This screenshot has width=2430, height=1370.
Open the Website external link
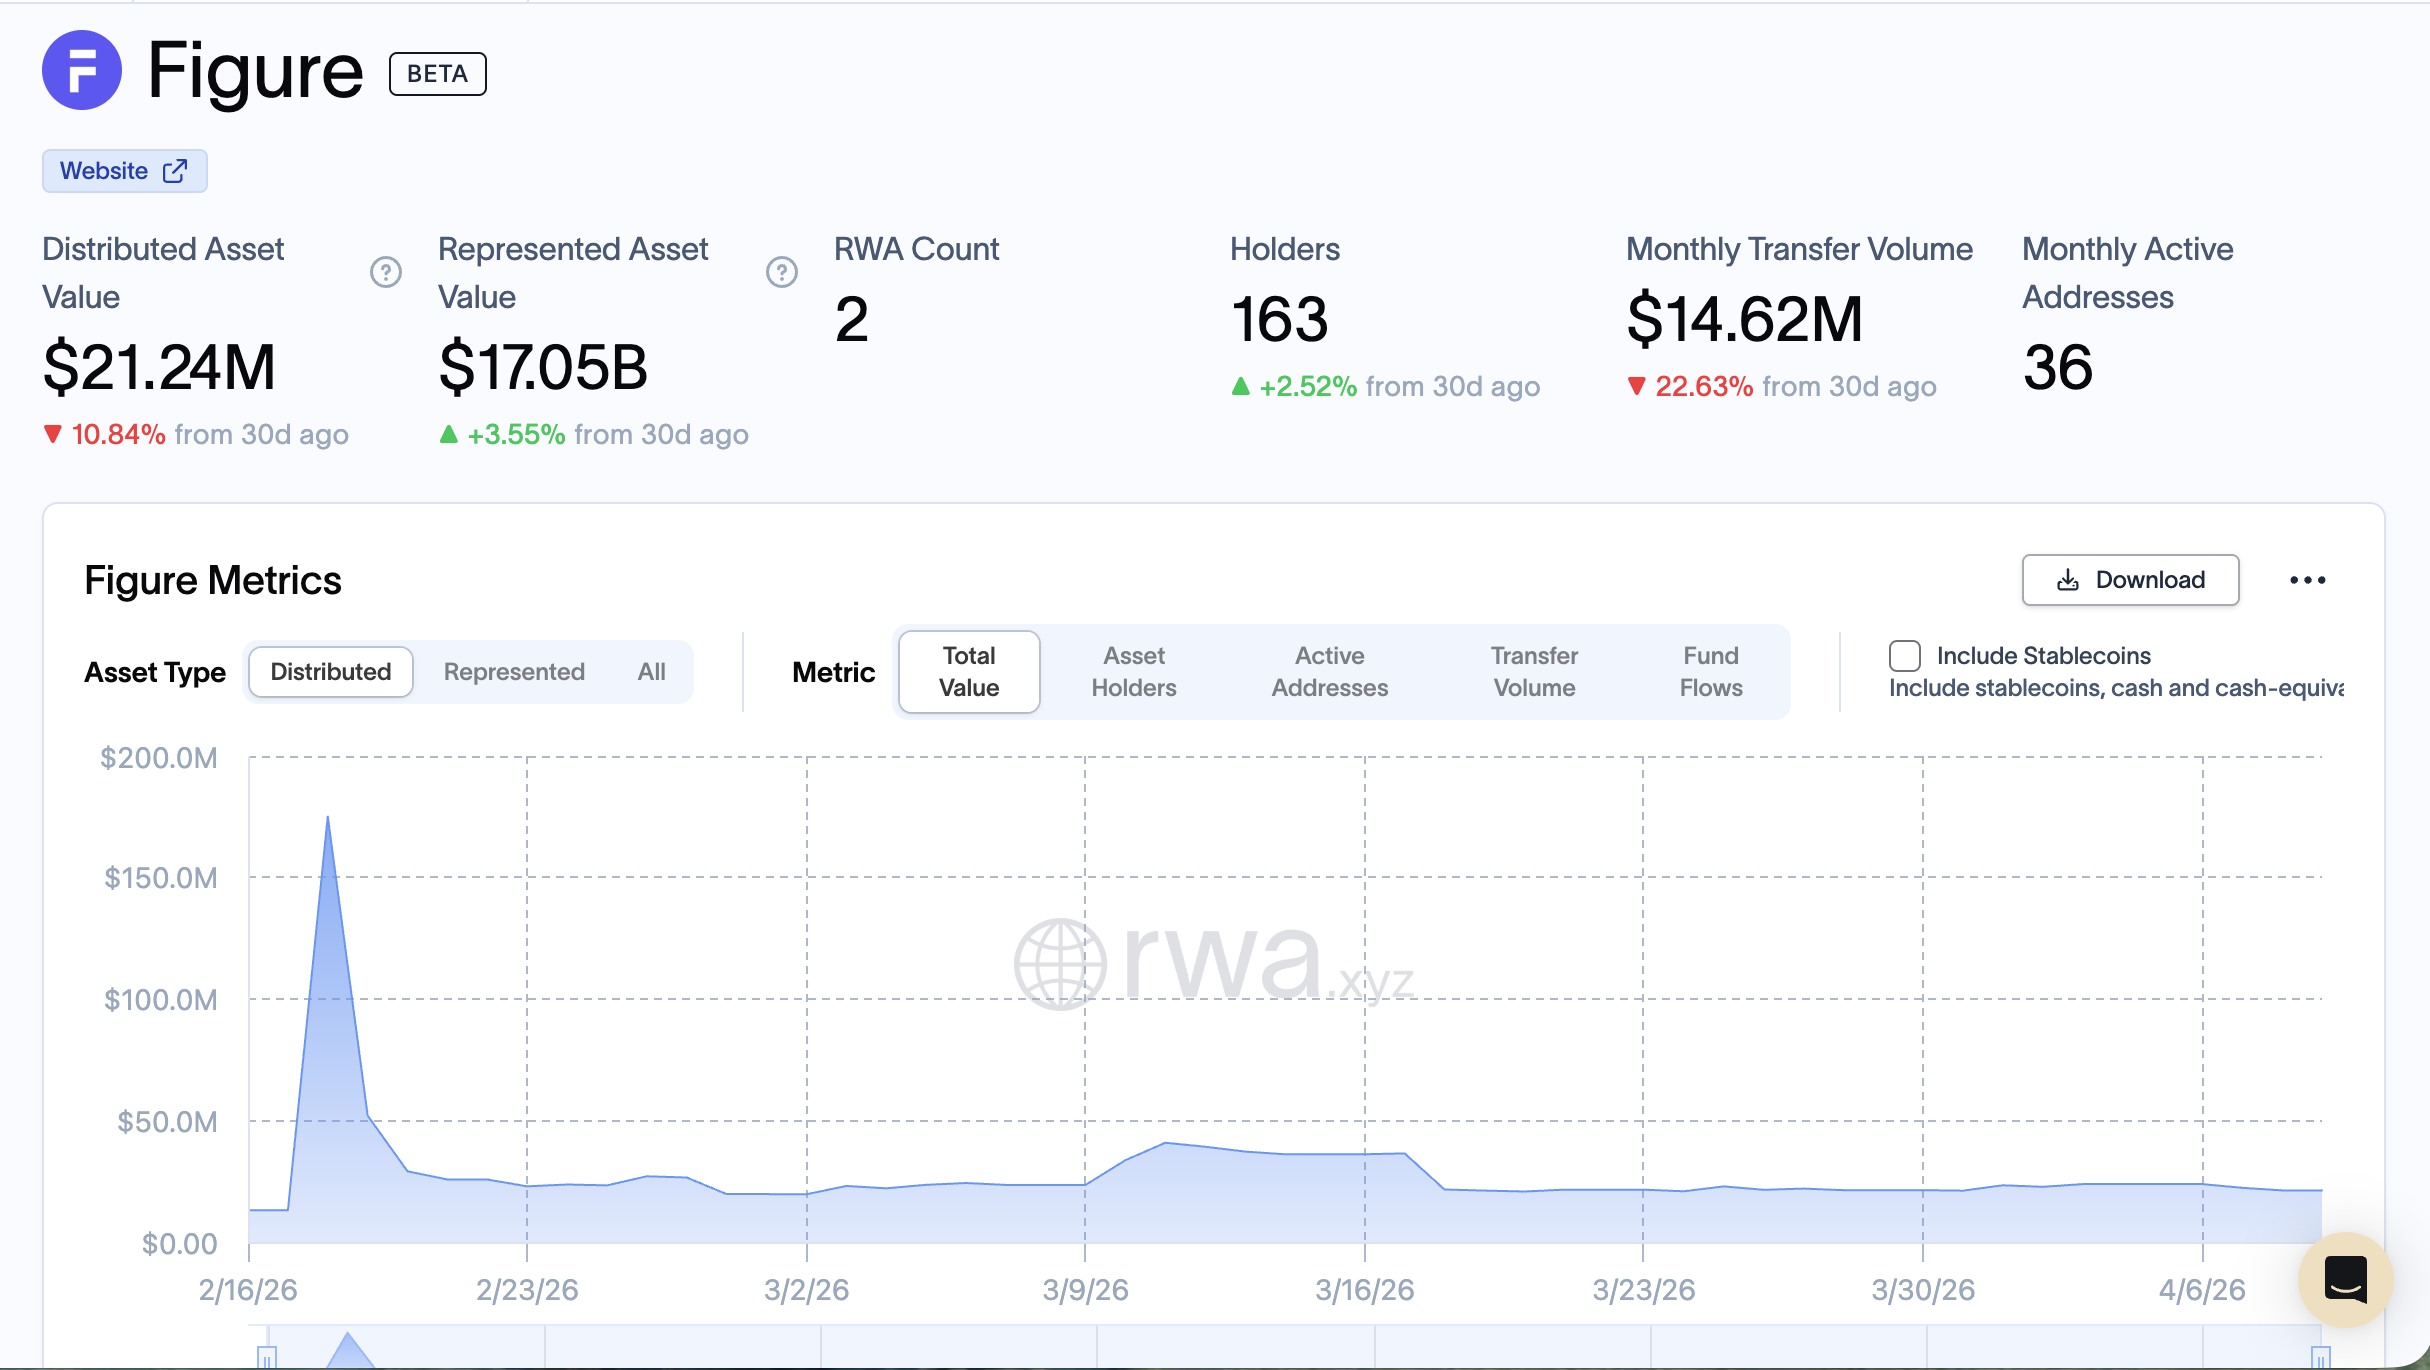click(x=124, y=171)
